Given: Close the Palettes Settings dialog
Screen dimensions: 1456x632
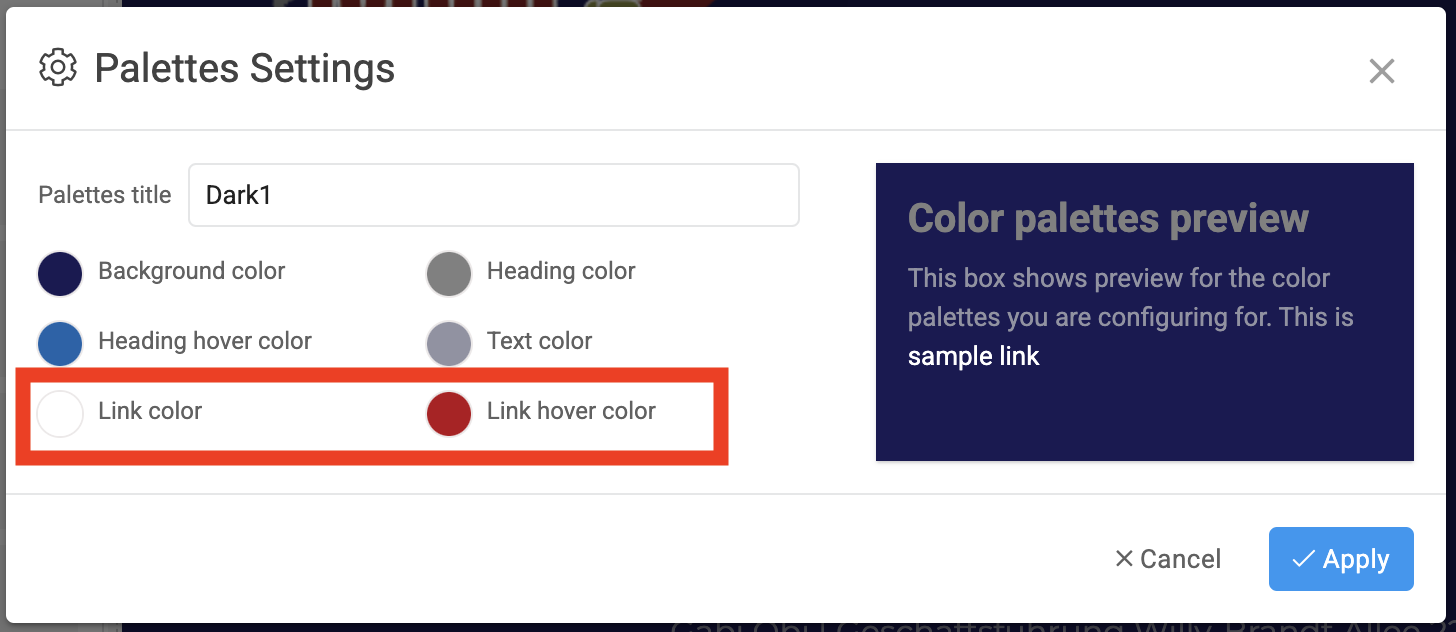Looking at the screenshot, I should tap(1381, 71).
